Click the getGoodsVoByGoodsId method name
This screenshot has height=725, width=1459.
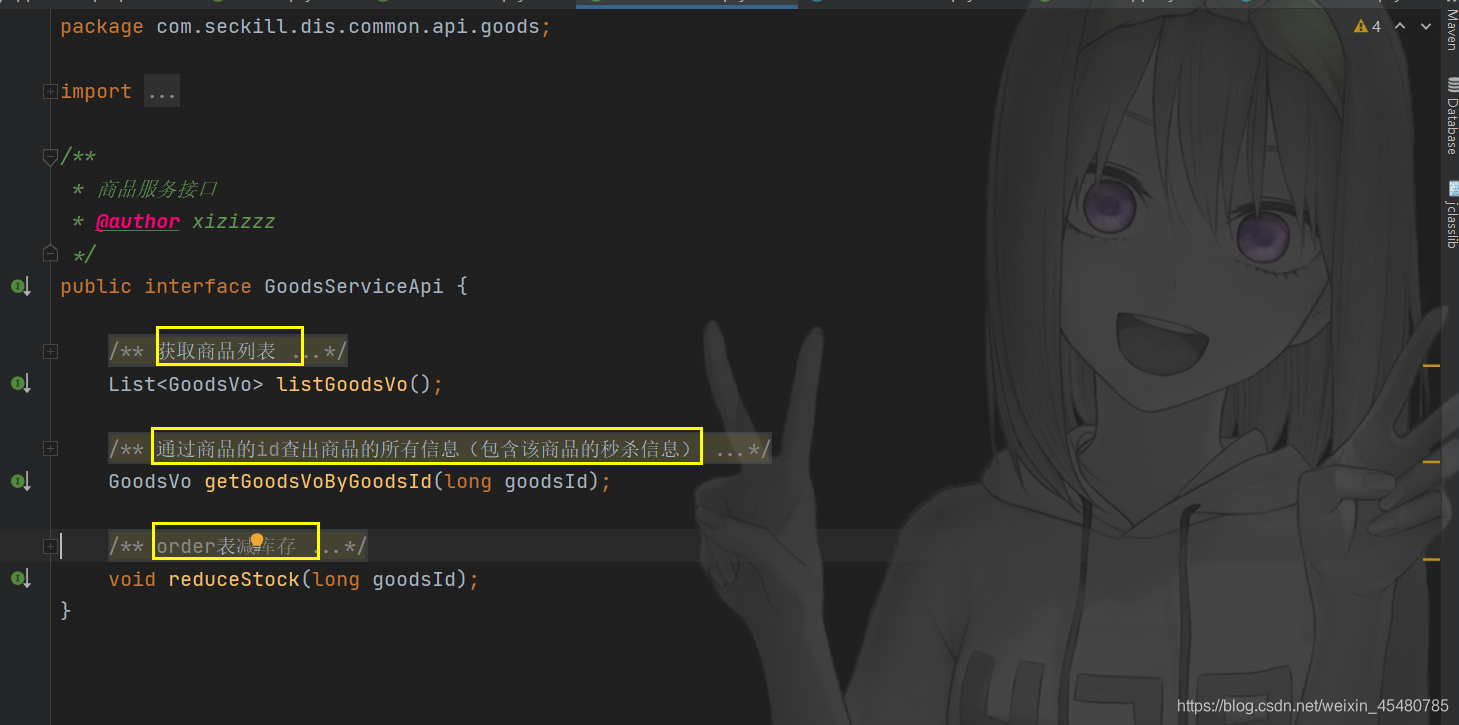[318, 482]
